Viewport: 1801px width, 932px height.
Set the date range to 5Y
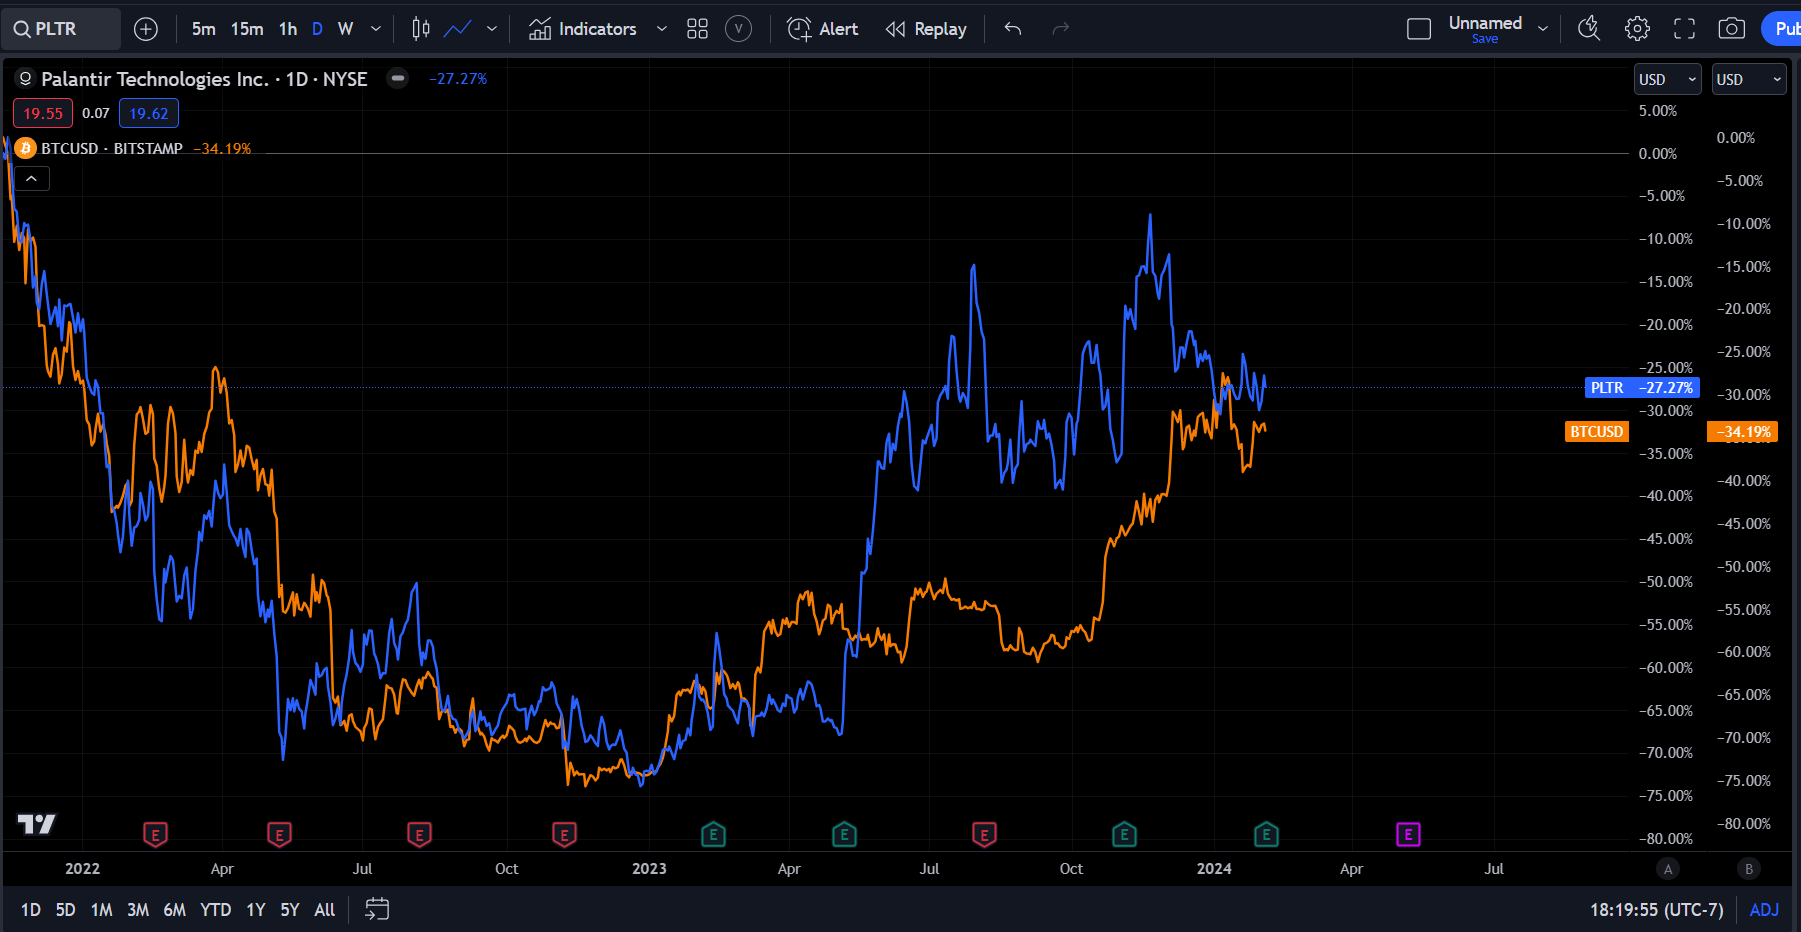coord(290,910)
